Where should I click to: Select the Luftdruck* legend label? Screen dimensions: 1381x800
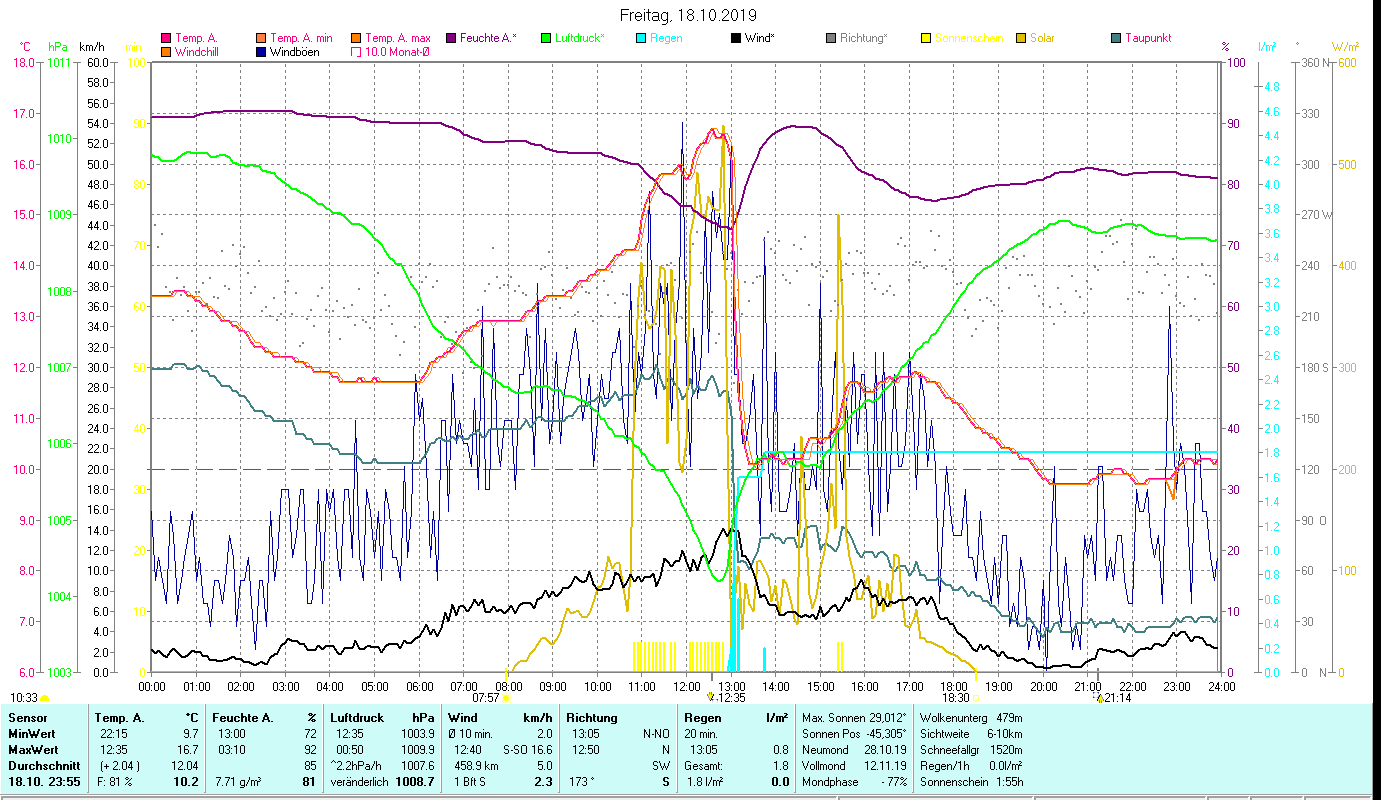click(581, 39)
